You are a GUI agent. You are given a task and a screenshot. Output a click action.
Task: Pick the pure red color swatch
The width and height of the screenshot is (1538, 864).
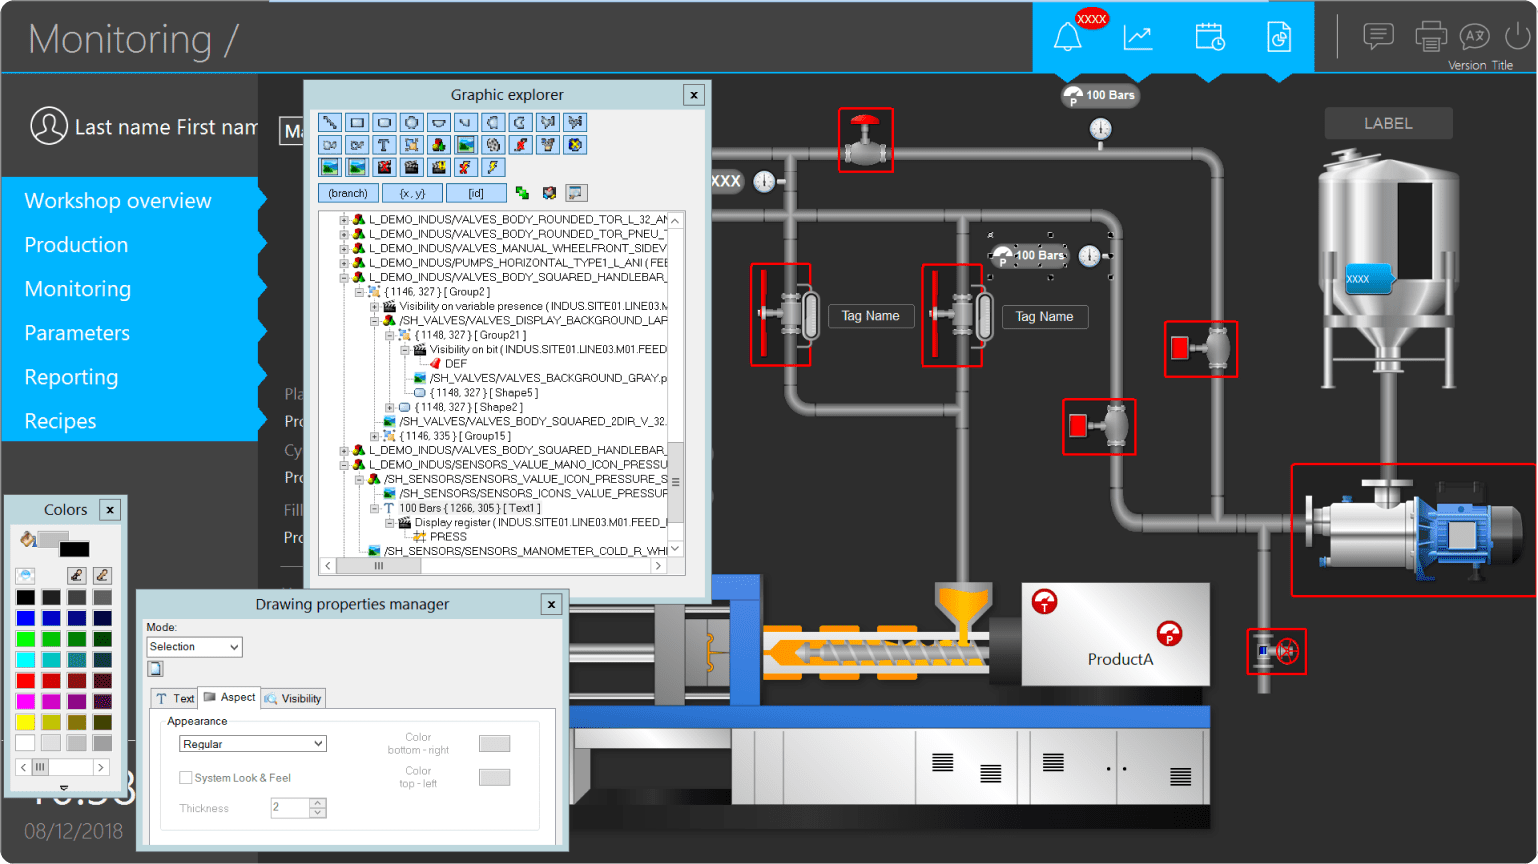pos(25,681)
